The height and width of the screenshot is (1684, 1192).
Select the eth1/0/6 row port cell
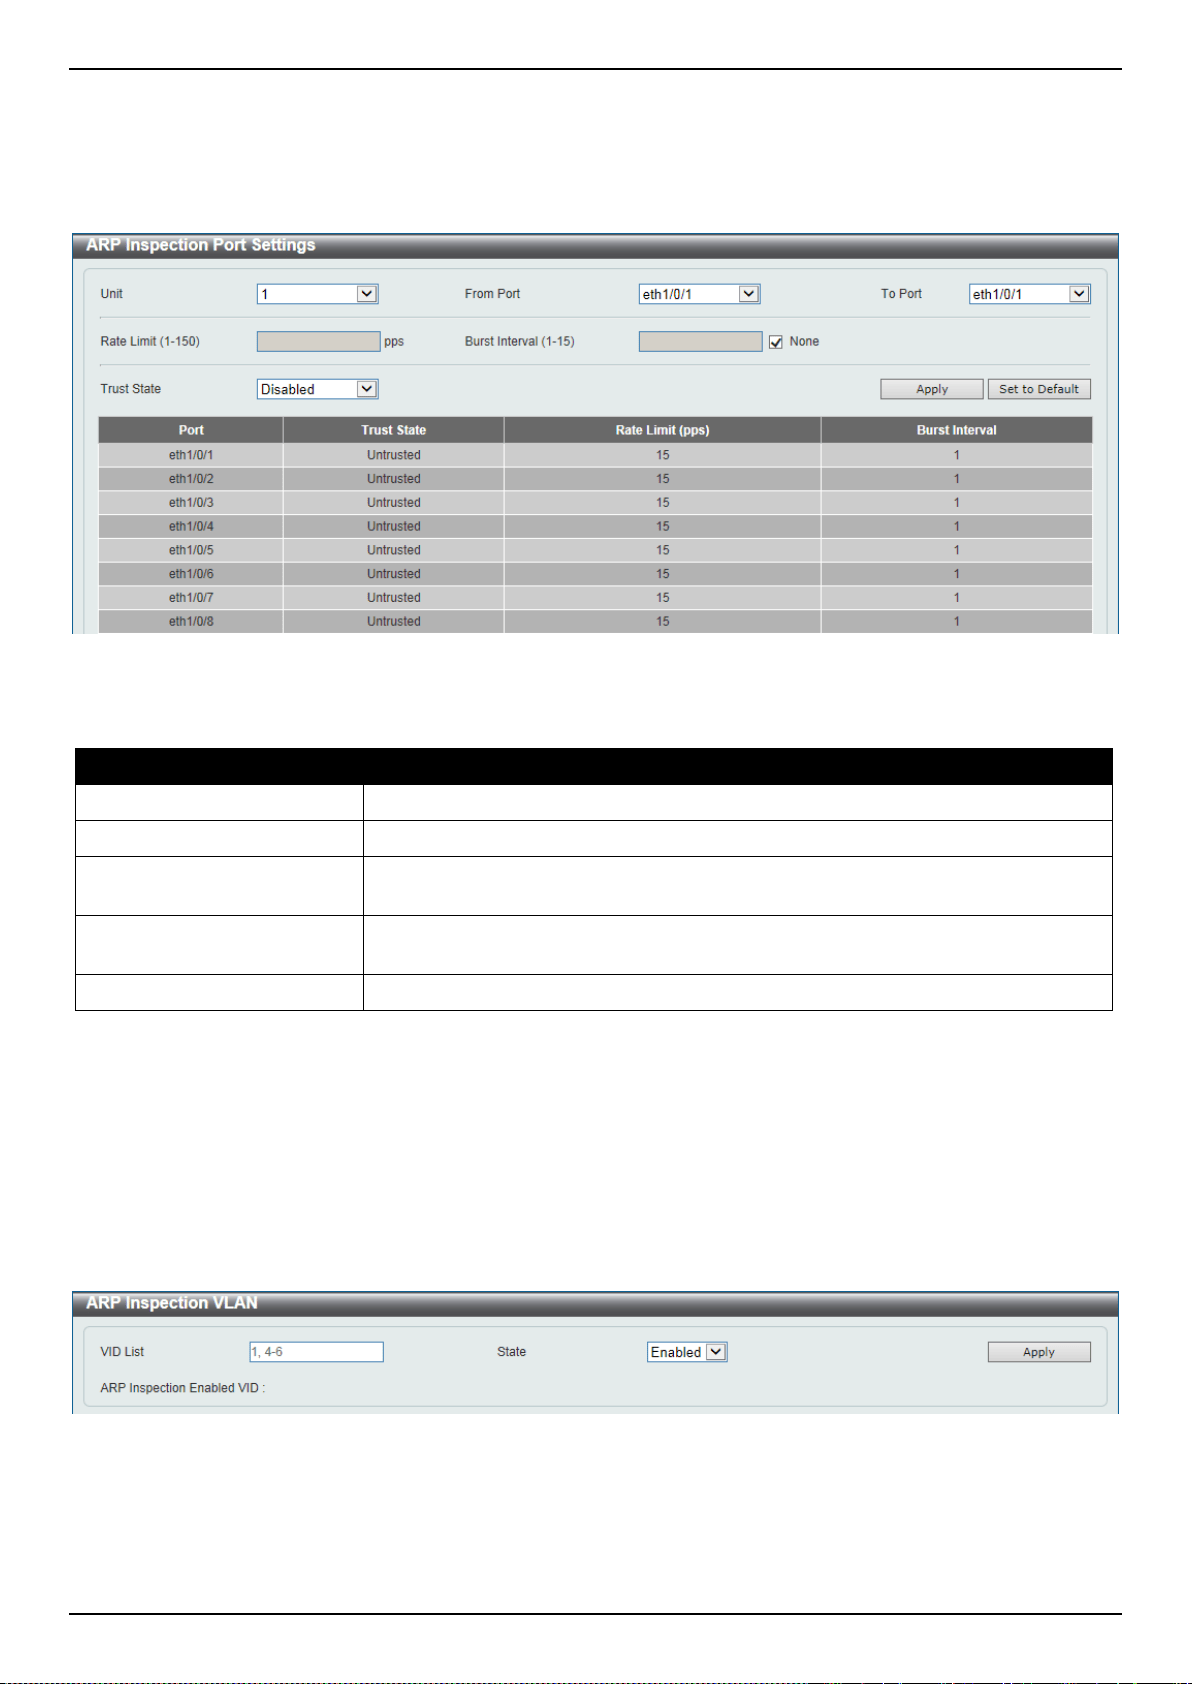pos(191,574)
